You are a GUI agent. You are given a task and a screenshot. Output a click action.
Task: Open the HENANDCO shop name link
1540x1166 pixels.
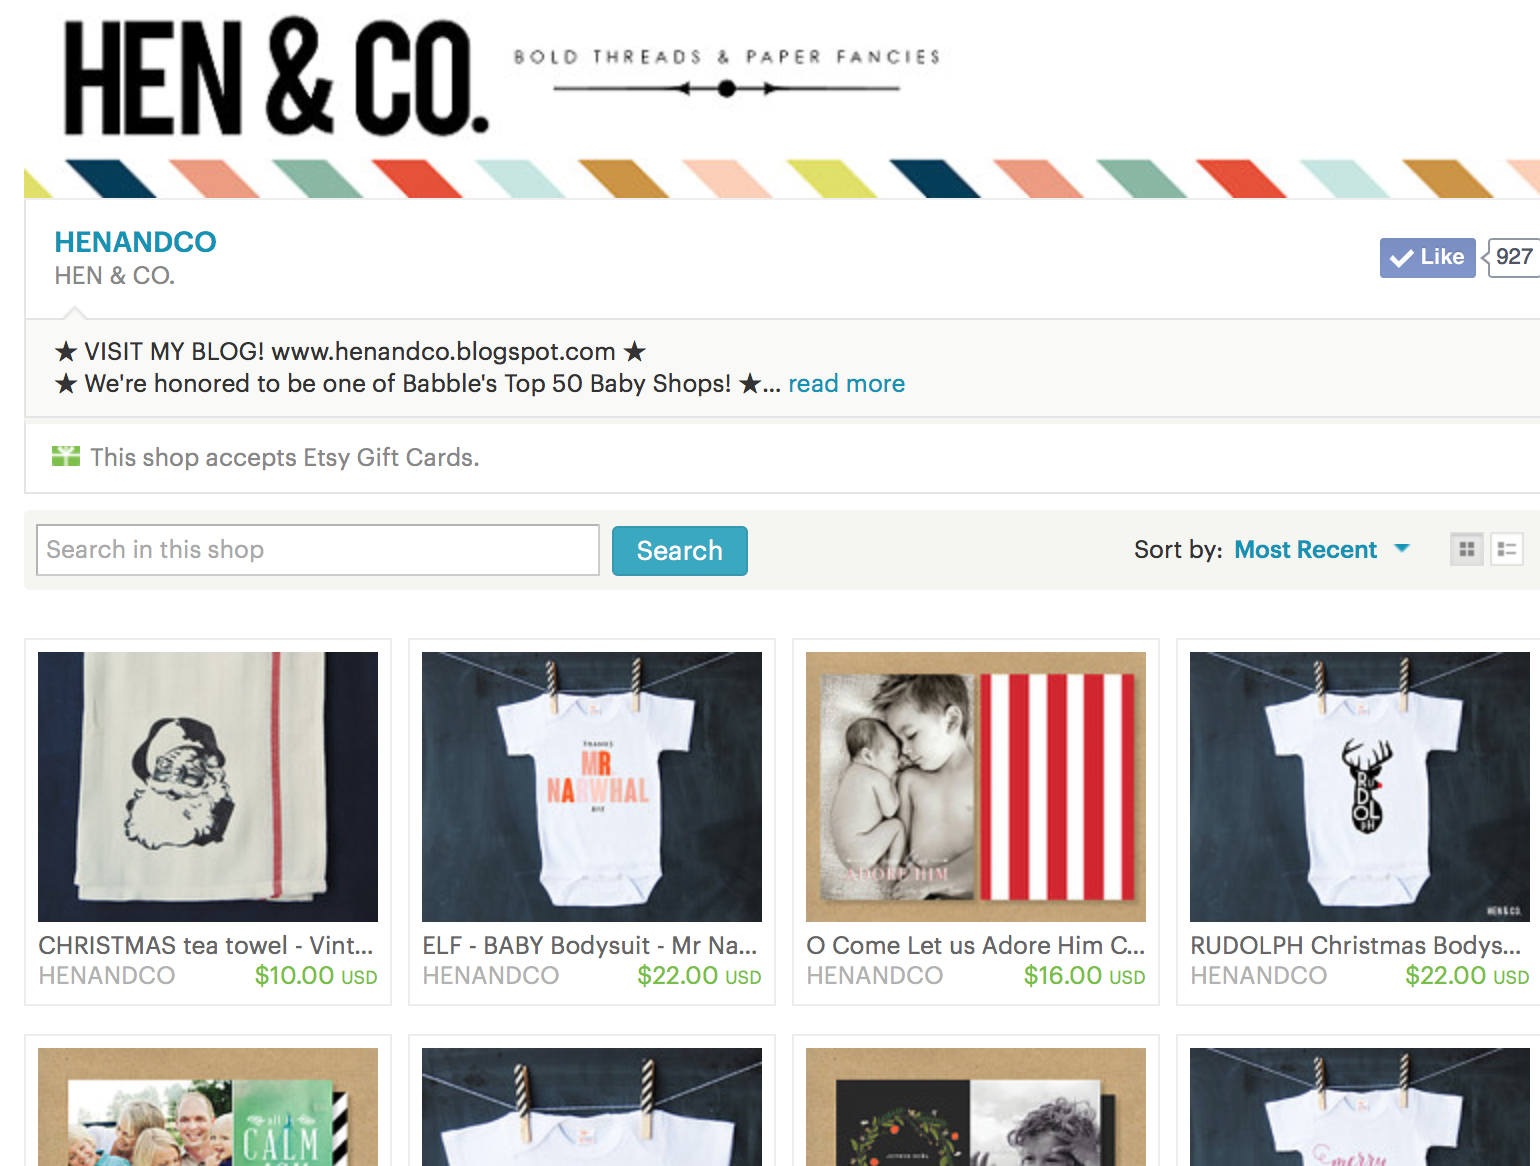pyautogui.click(x=135, y=242)
